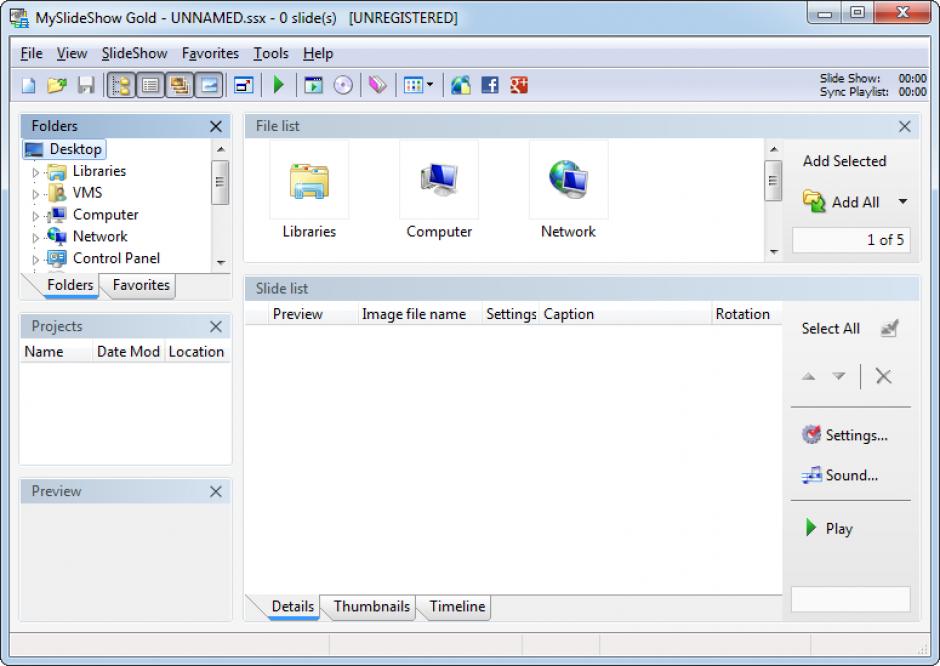Click the thumbnail grid view toolbar icon

pyautogui.click(x=413, y=86)
